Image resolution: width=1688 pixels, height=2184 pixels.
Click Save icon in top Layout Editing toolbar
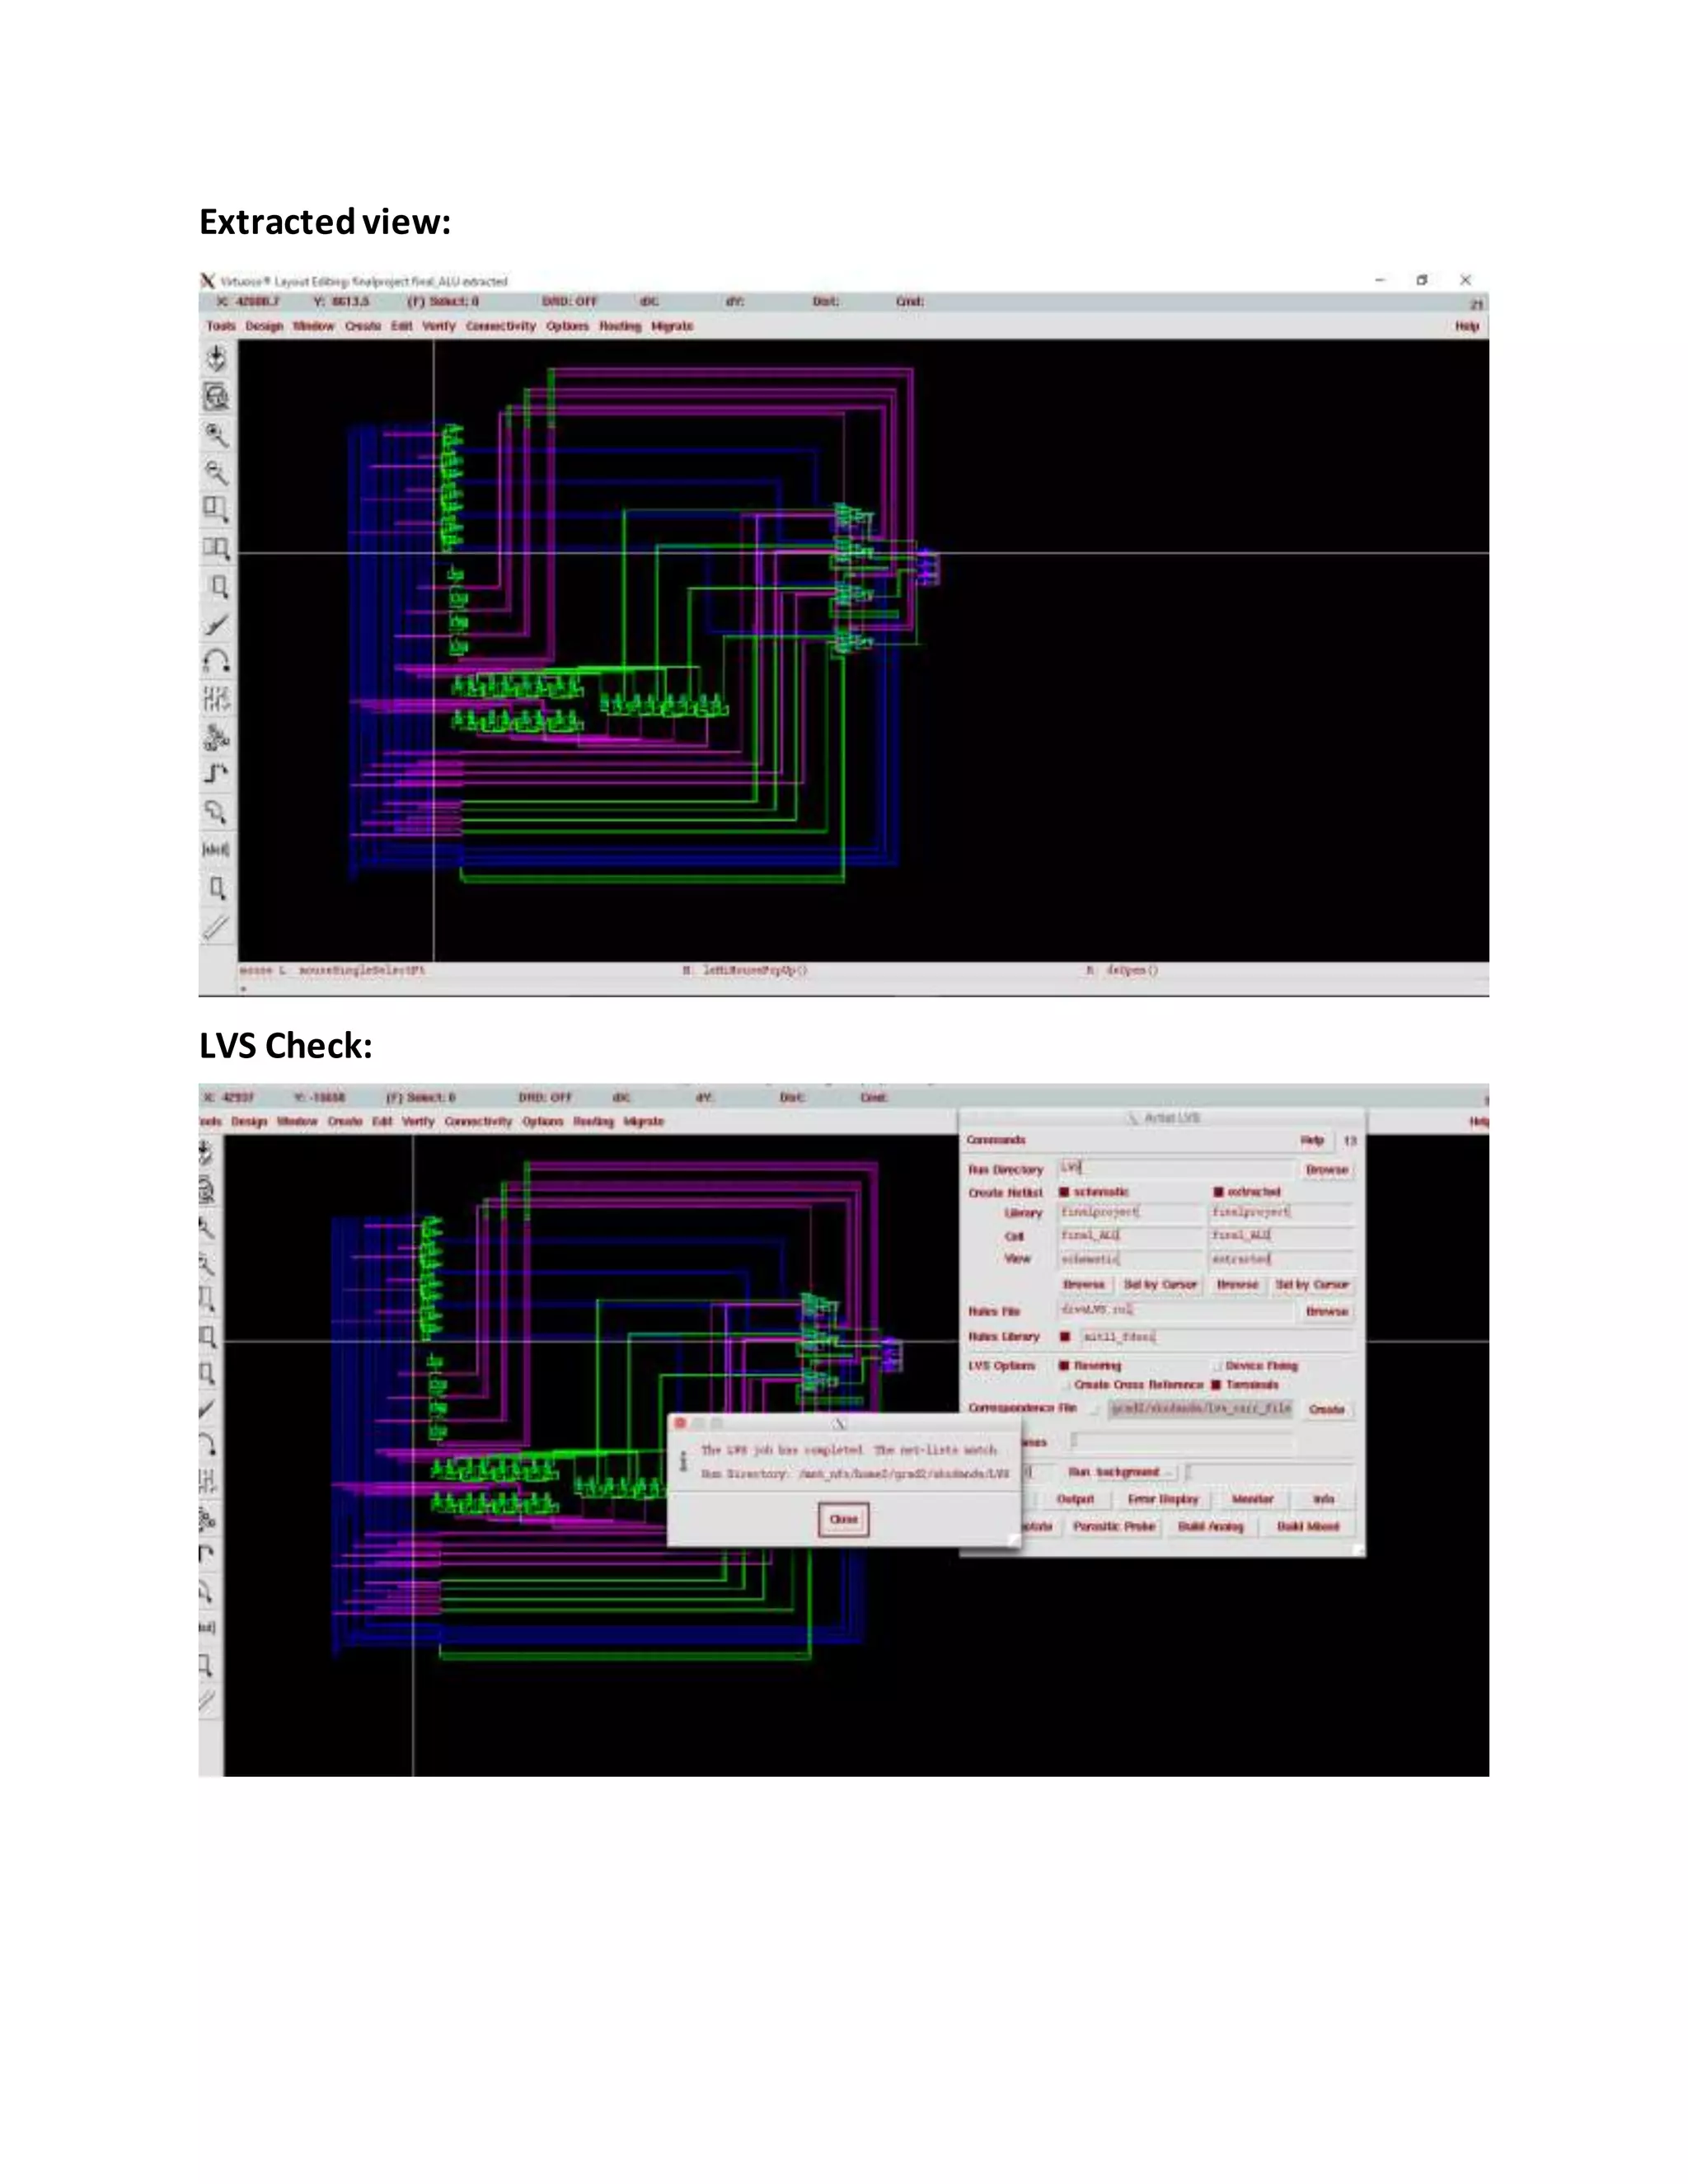216,358
